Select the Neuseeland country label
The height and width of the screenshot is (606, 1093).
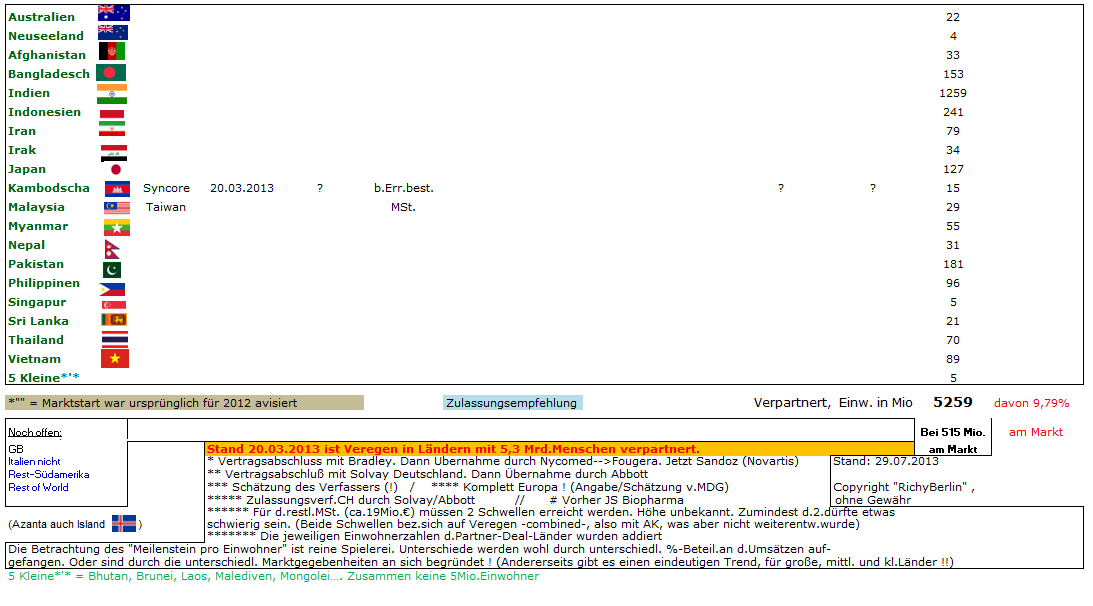click(46, 36)
